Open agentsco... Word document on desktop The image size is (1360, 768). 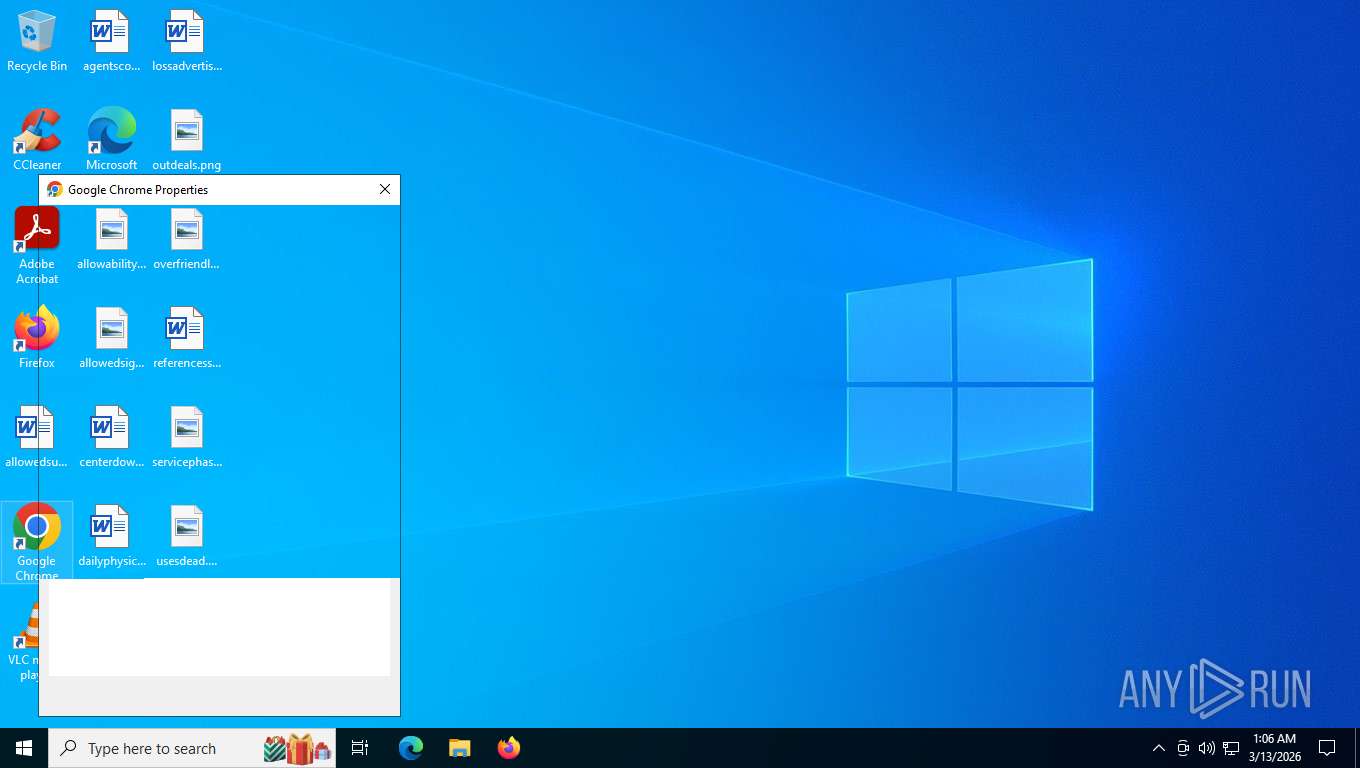click(111, 42)
